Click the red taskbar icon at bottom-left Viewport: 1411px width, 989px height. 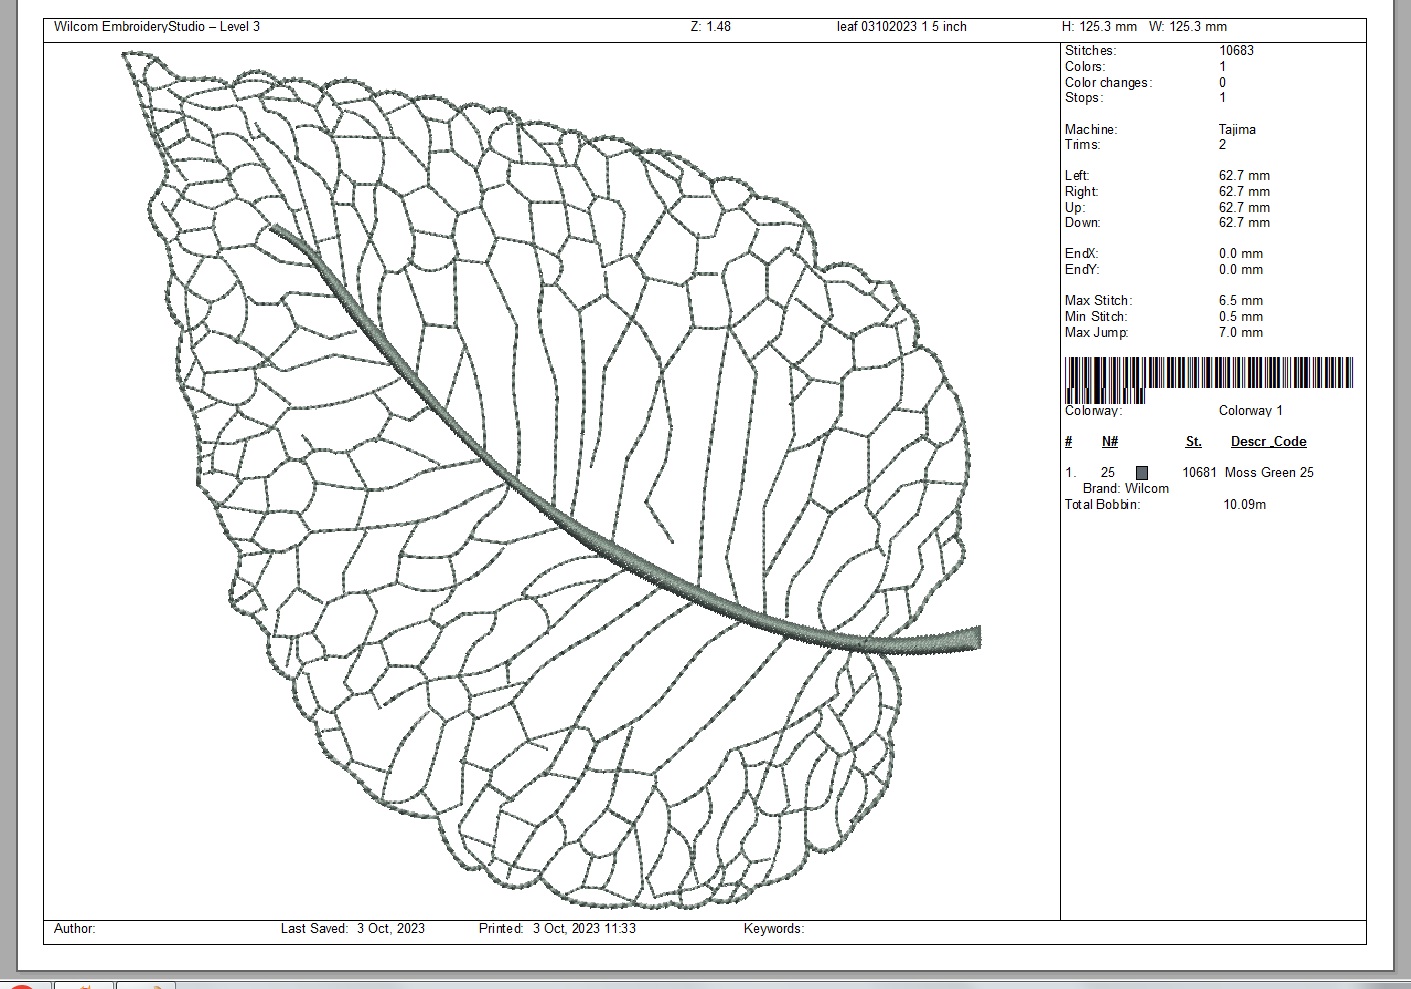pos(22,985)
